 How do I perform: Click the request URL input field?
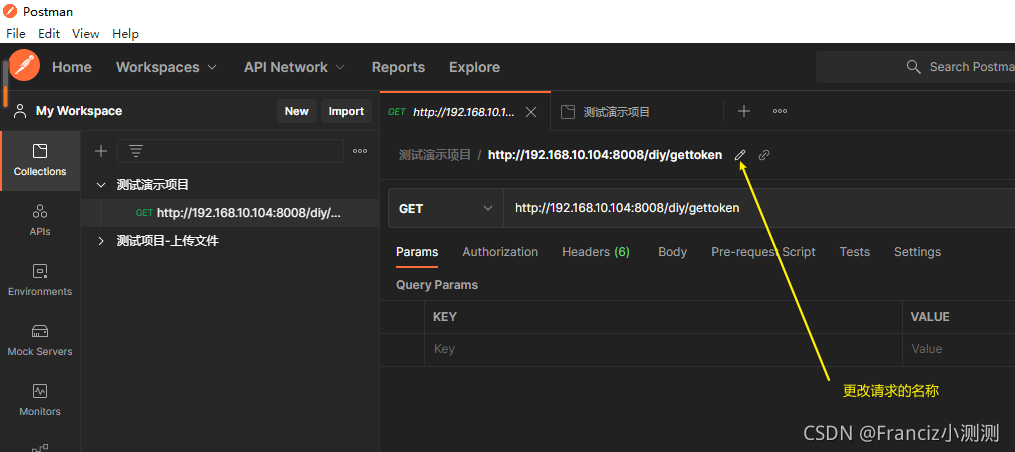(x=759, y=209)
